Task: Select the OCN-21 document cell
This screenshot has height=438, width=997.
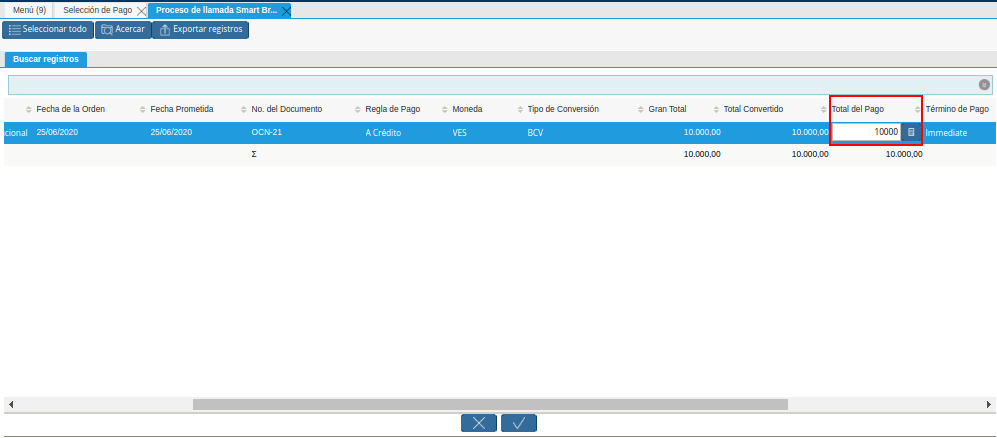Action: click(x=266, y=133)
